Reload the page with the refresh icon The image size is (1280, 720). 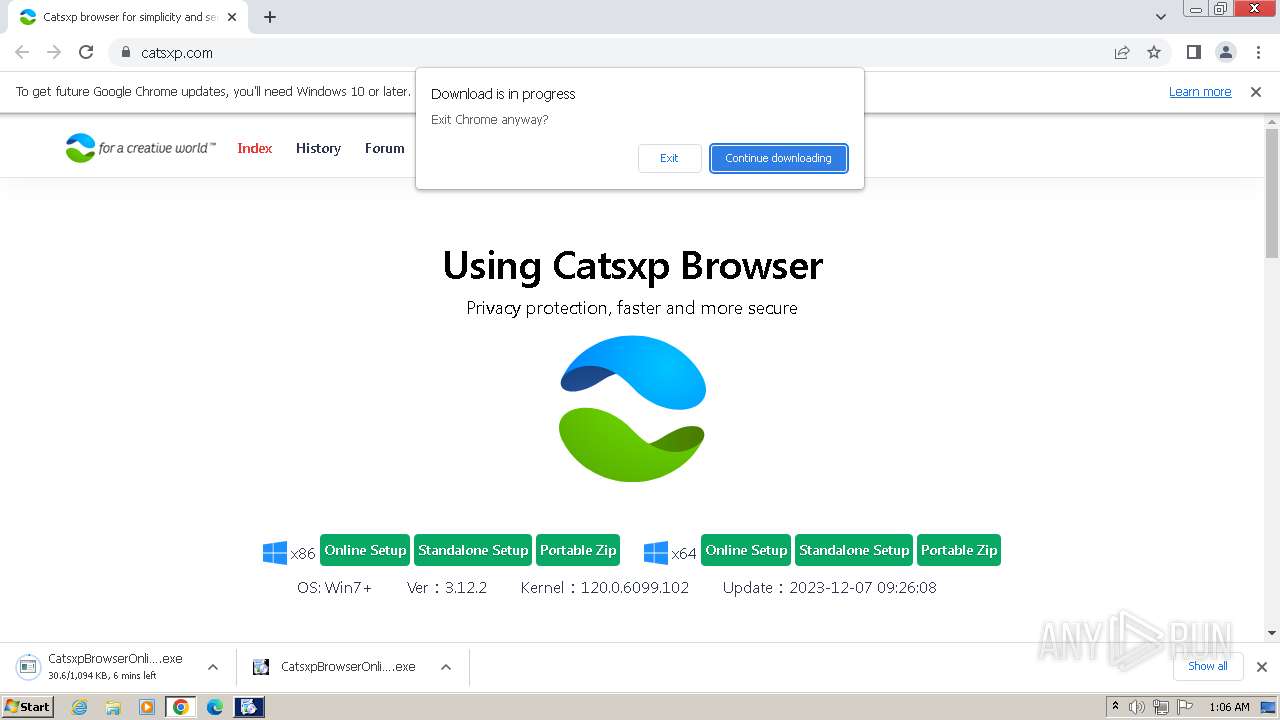pyautogui.click(x=86, y=52)
